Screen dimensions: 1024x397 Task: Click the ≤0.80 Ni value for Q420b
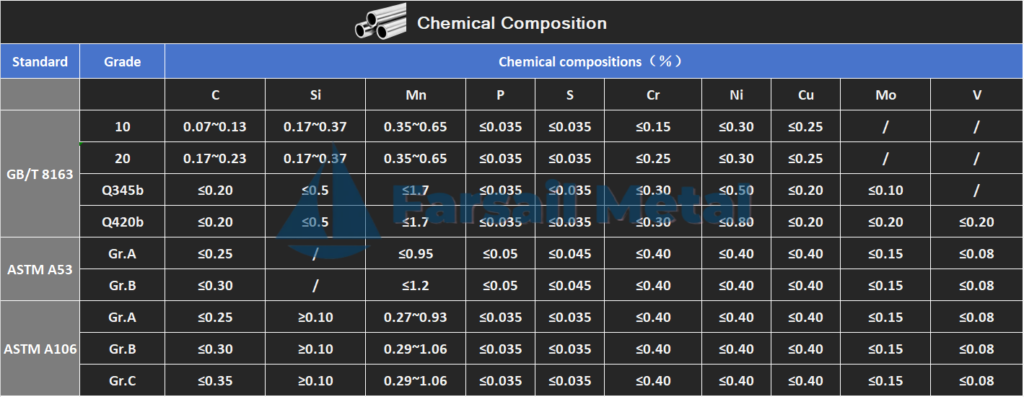tap(736, 222)
